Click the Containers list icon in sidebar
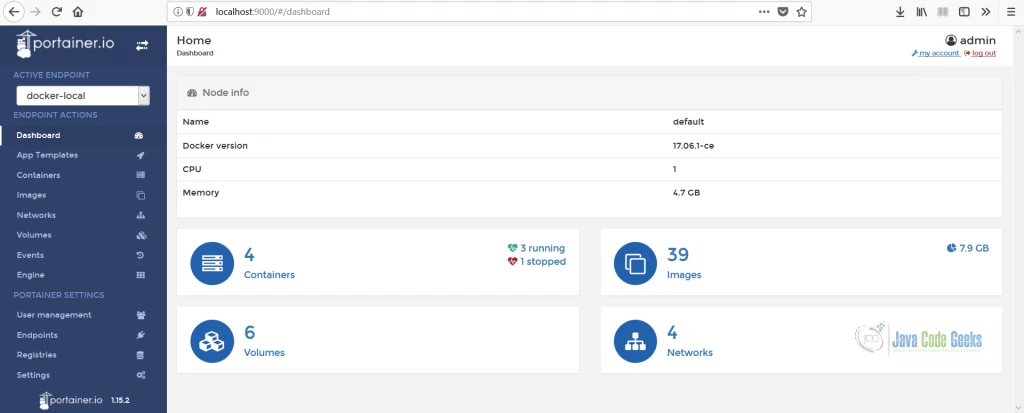This screenshot has height=413, width=1024. pos(140,175)
